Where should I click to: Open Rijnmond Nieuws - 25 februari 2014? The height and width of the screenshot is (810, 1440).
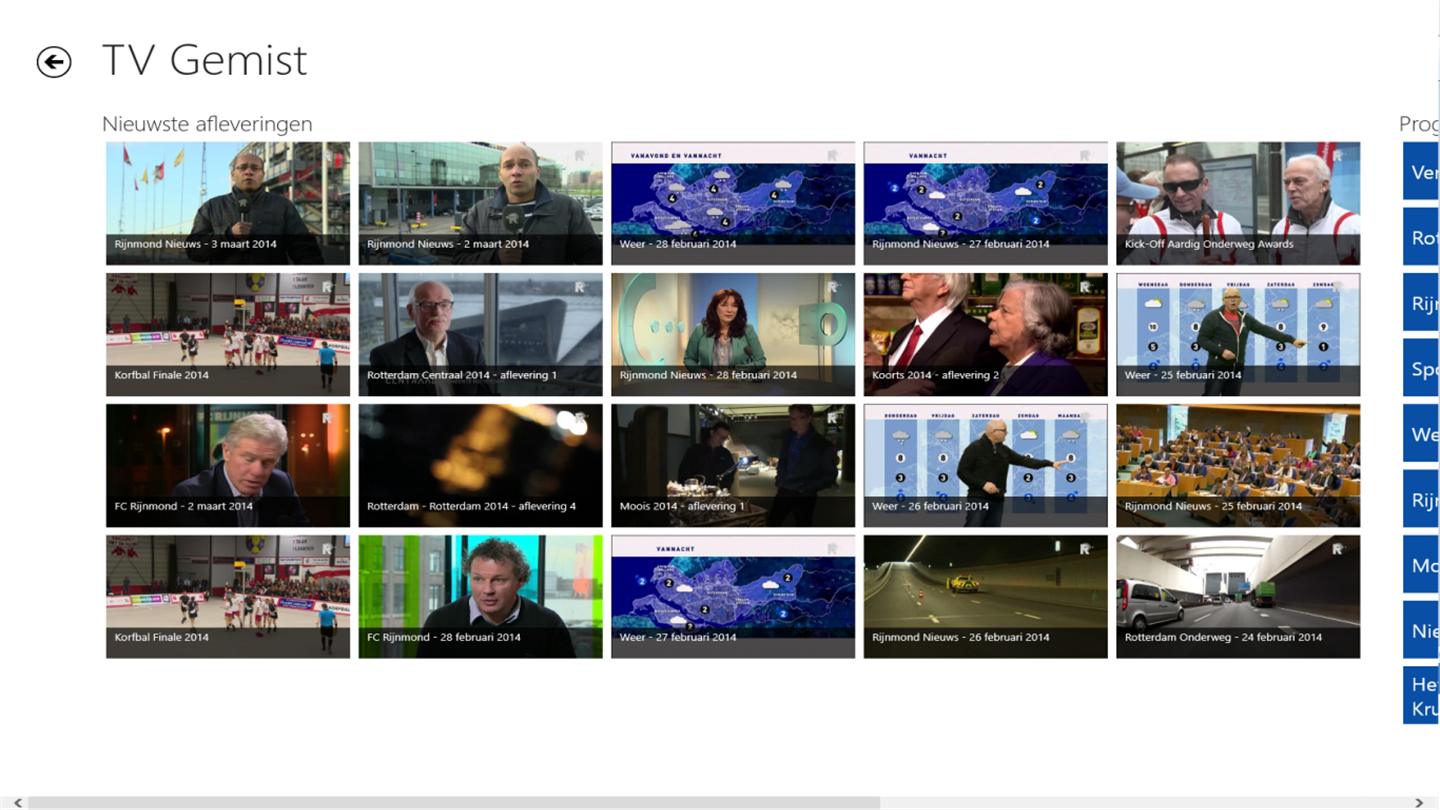(x=1238, y=466)
